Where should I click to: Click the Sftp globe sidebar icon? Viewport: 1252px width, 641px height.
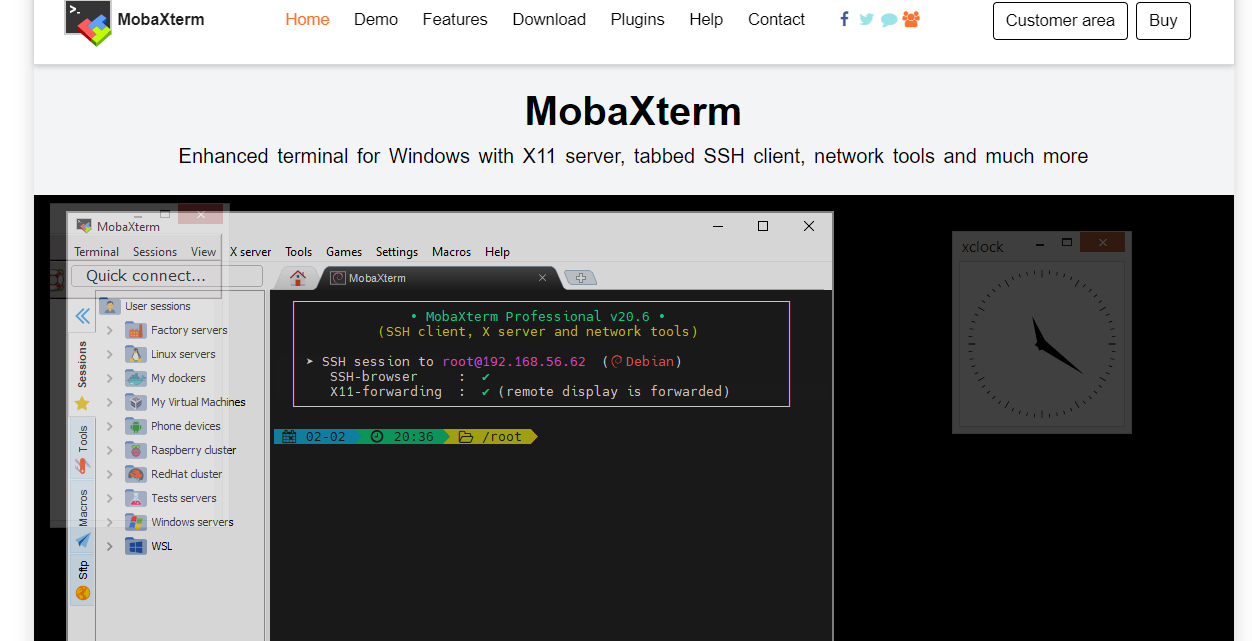(83, 593)
